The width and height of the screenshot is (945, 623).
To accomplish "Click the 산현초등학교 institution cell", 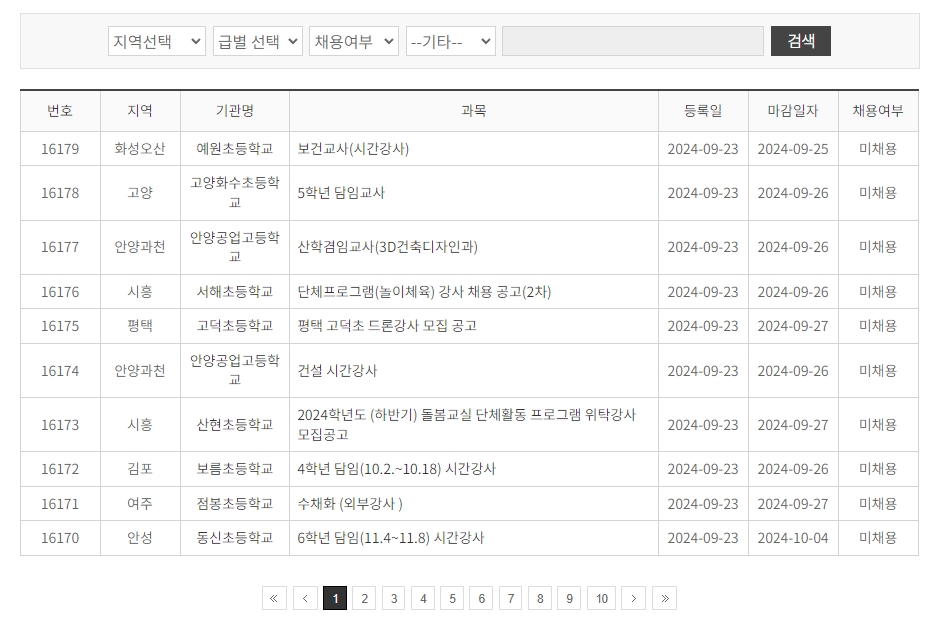I will tap(234, 425).
